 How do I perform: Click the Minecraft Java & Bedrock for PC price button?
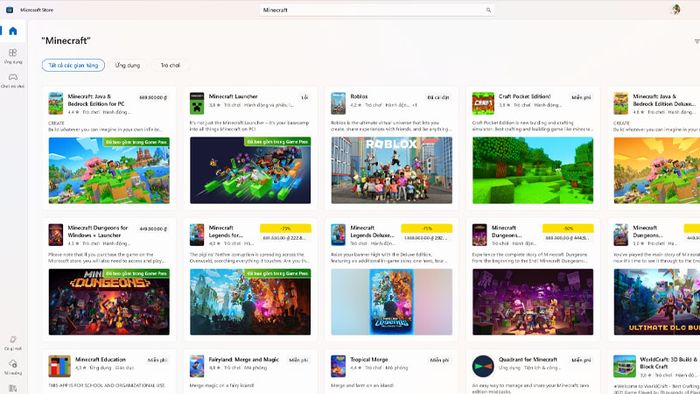click(x=153, y=97)
